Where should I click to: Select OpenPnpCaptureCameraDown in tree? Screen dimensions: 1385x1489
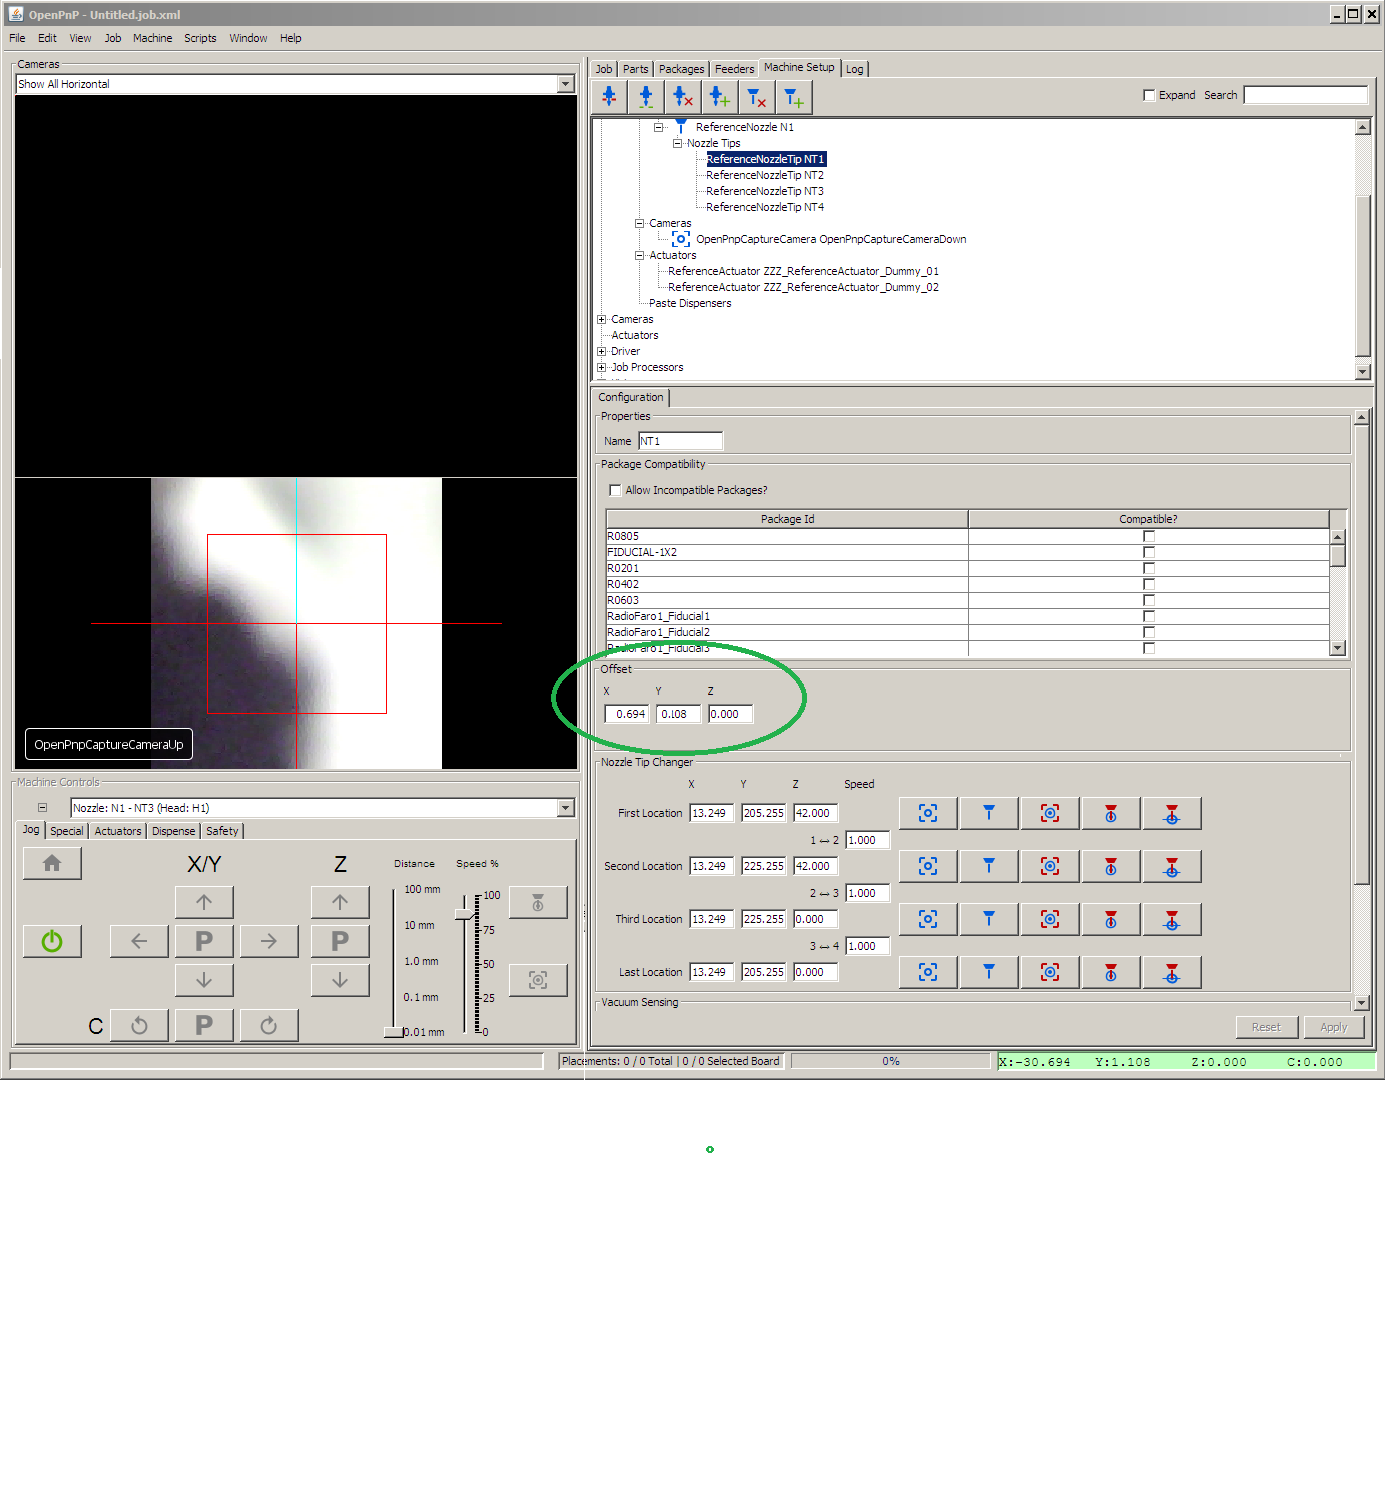click(831, 239)
